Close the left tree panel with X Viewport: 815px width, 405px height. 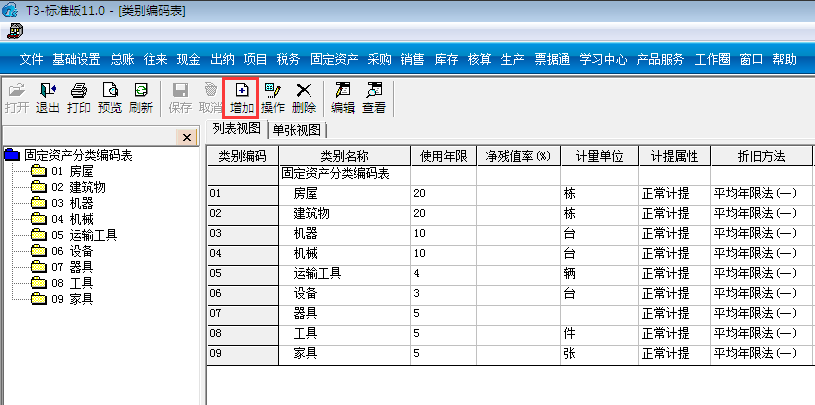point(187,136)
